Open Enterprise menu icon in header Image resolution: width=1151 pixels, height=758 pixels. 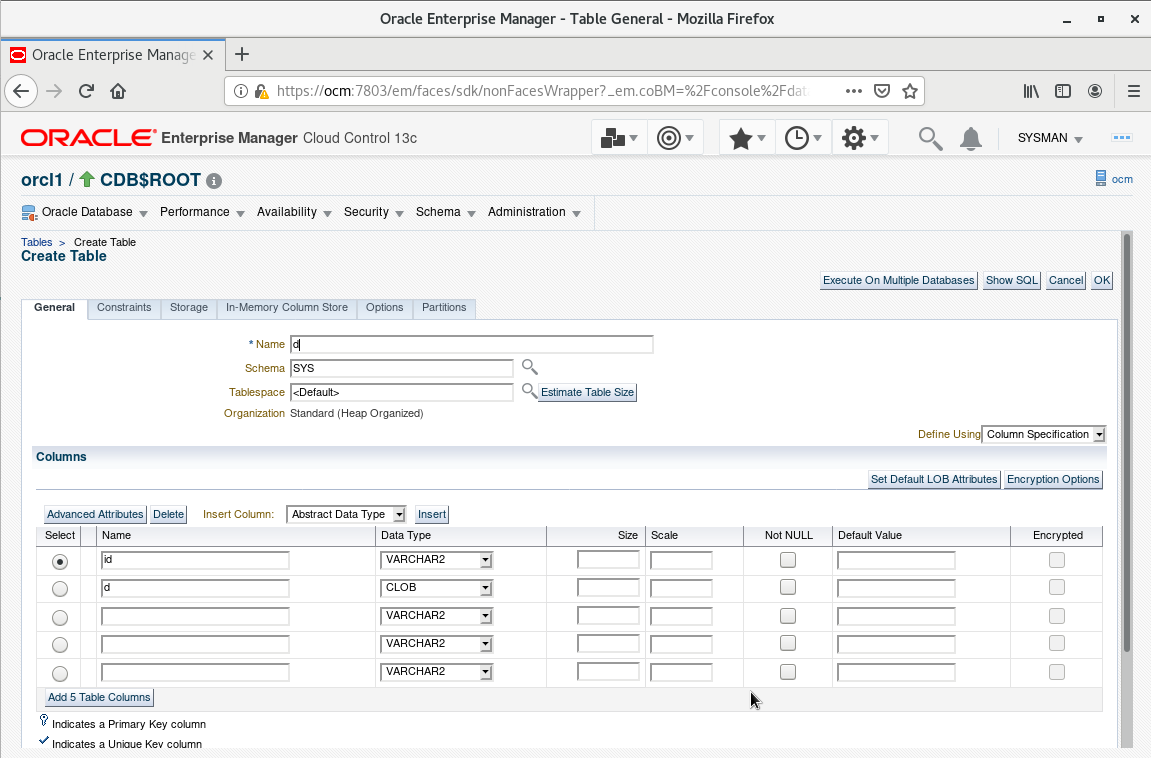tap(619, 138)
